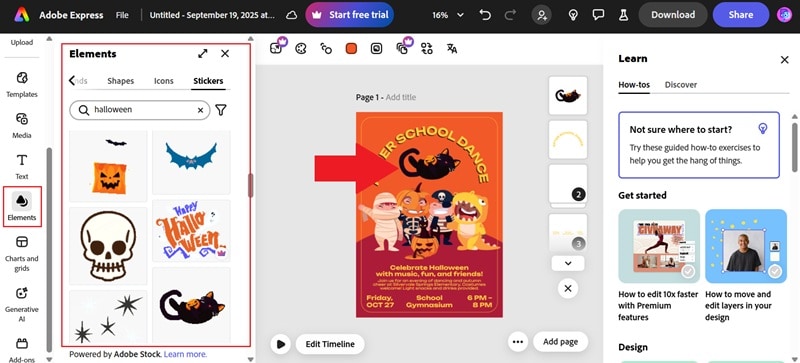Click the Edit Timeline button
This screenshot has width=800, height=363.
[x=330, y=344]
